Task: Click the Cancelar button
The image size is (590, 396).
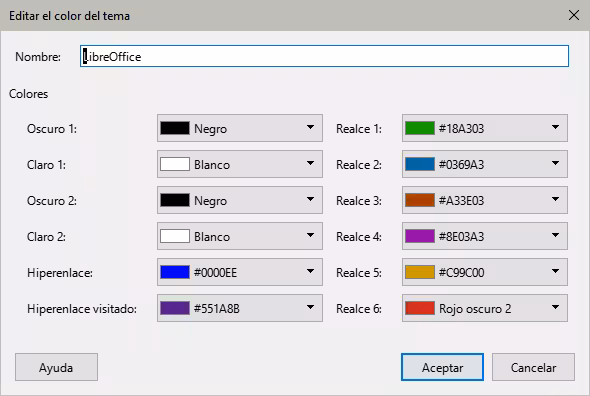Action: click(x=533, y=367)
